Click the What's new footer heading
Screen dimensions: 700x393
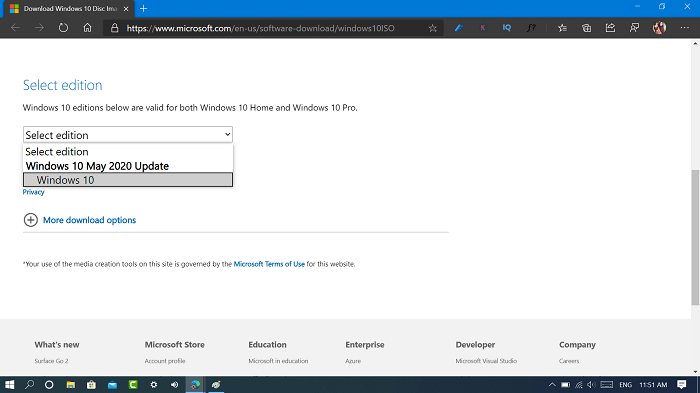(57, 345)
